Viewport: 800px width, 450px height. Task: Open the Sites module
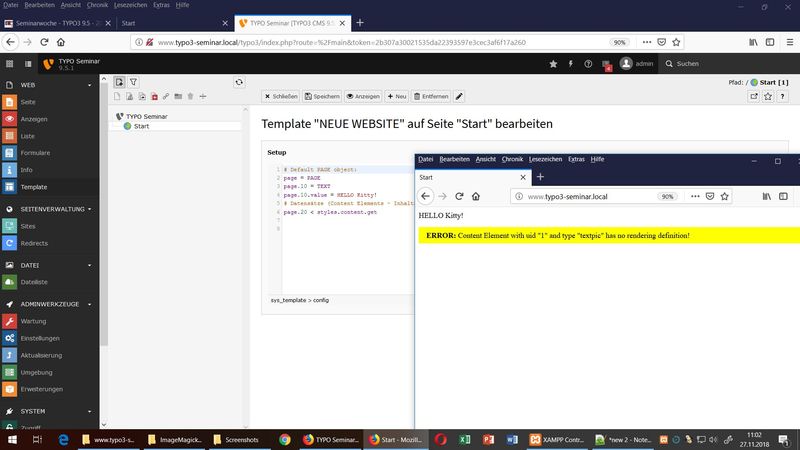coord(28,226)
